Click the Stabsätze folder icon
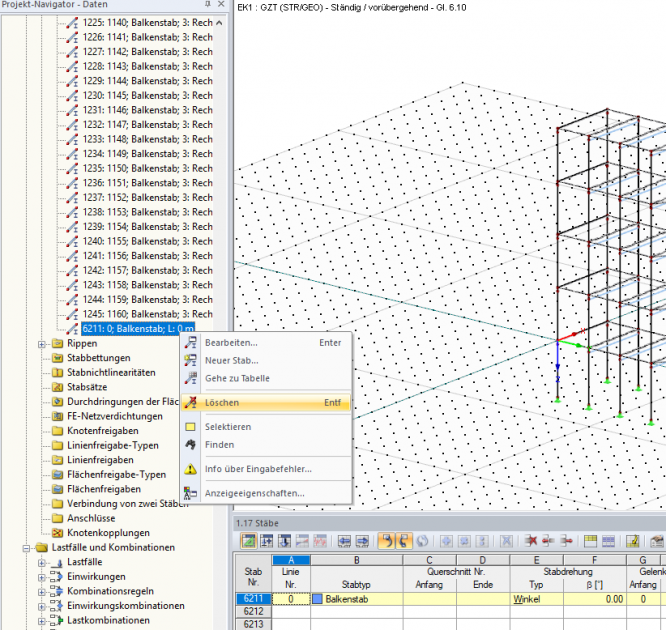 click(x=58, y=387)
